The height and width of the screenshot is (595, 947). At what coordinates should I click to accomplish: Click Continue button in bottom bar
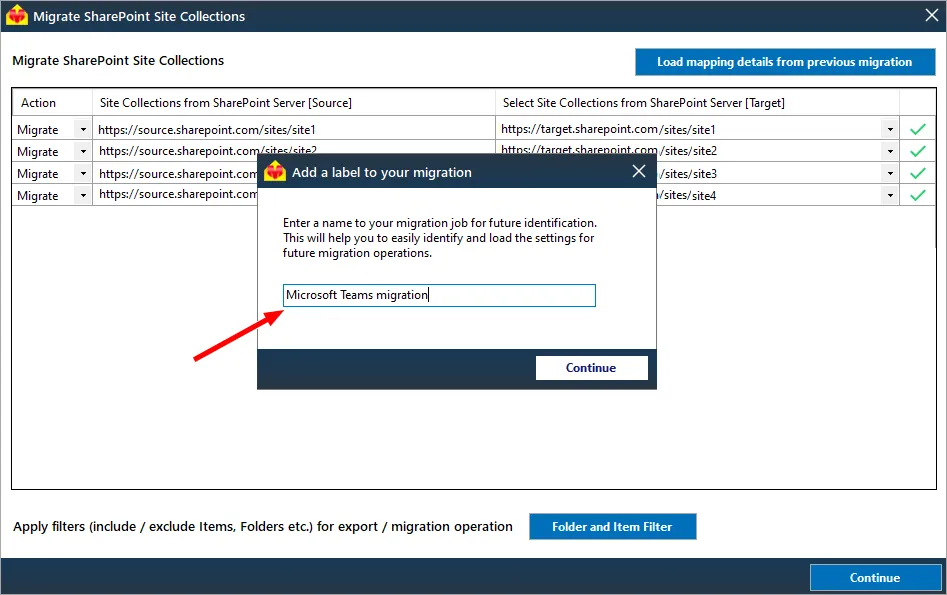pyautogui.click(x=875, y=577)
